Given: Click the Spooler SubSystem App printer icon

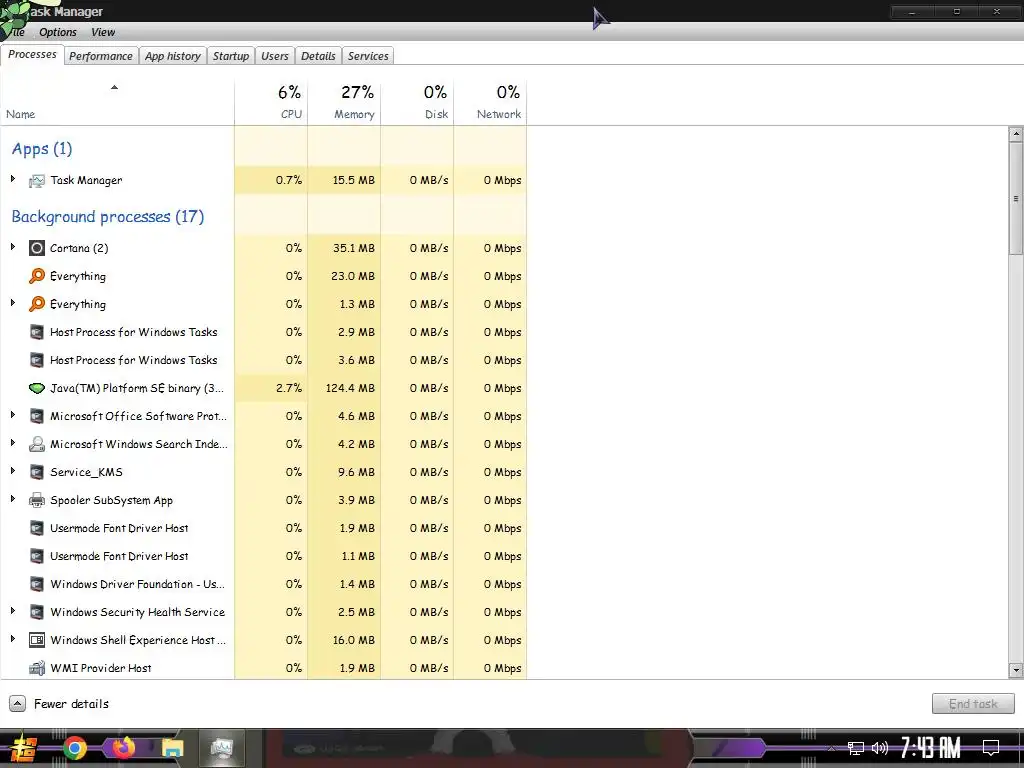Looking at the screenshot, I should pyautogui.click(x=37, y=500).
